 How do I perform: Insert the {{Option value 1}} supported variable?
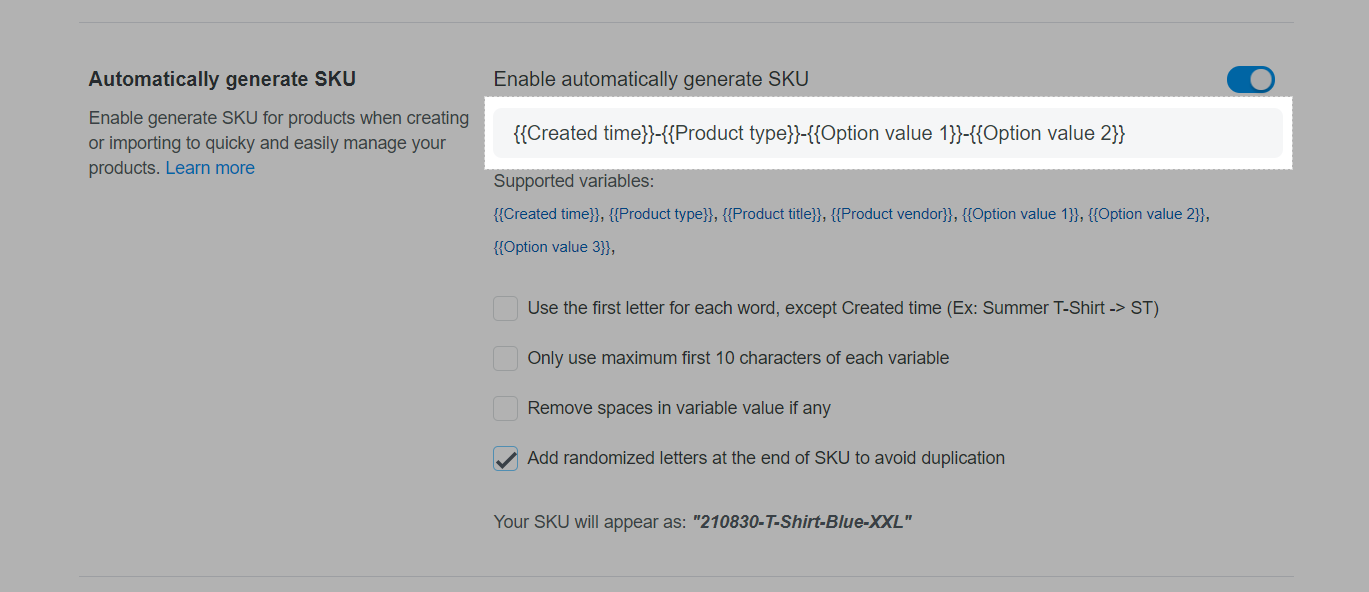tap(1020, 214)
